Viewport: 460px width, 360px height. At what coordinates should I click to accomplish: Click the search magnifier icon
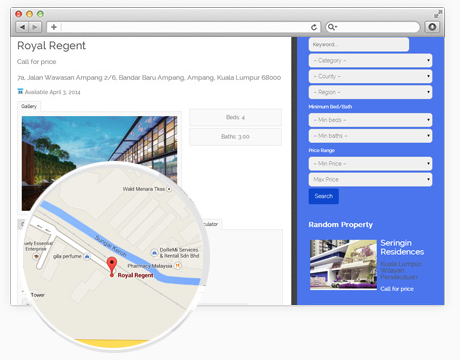331,27
